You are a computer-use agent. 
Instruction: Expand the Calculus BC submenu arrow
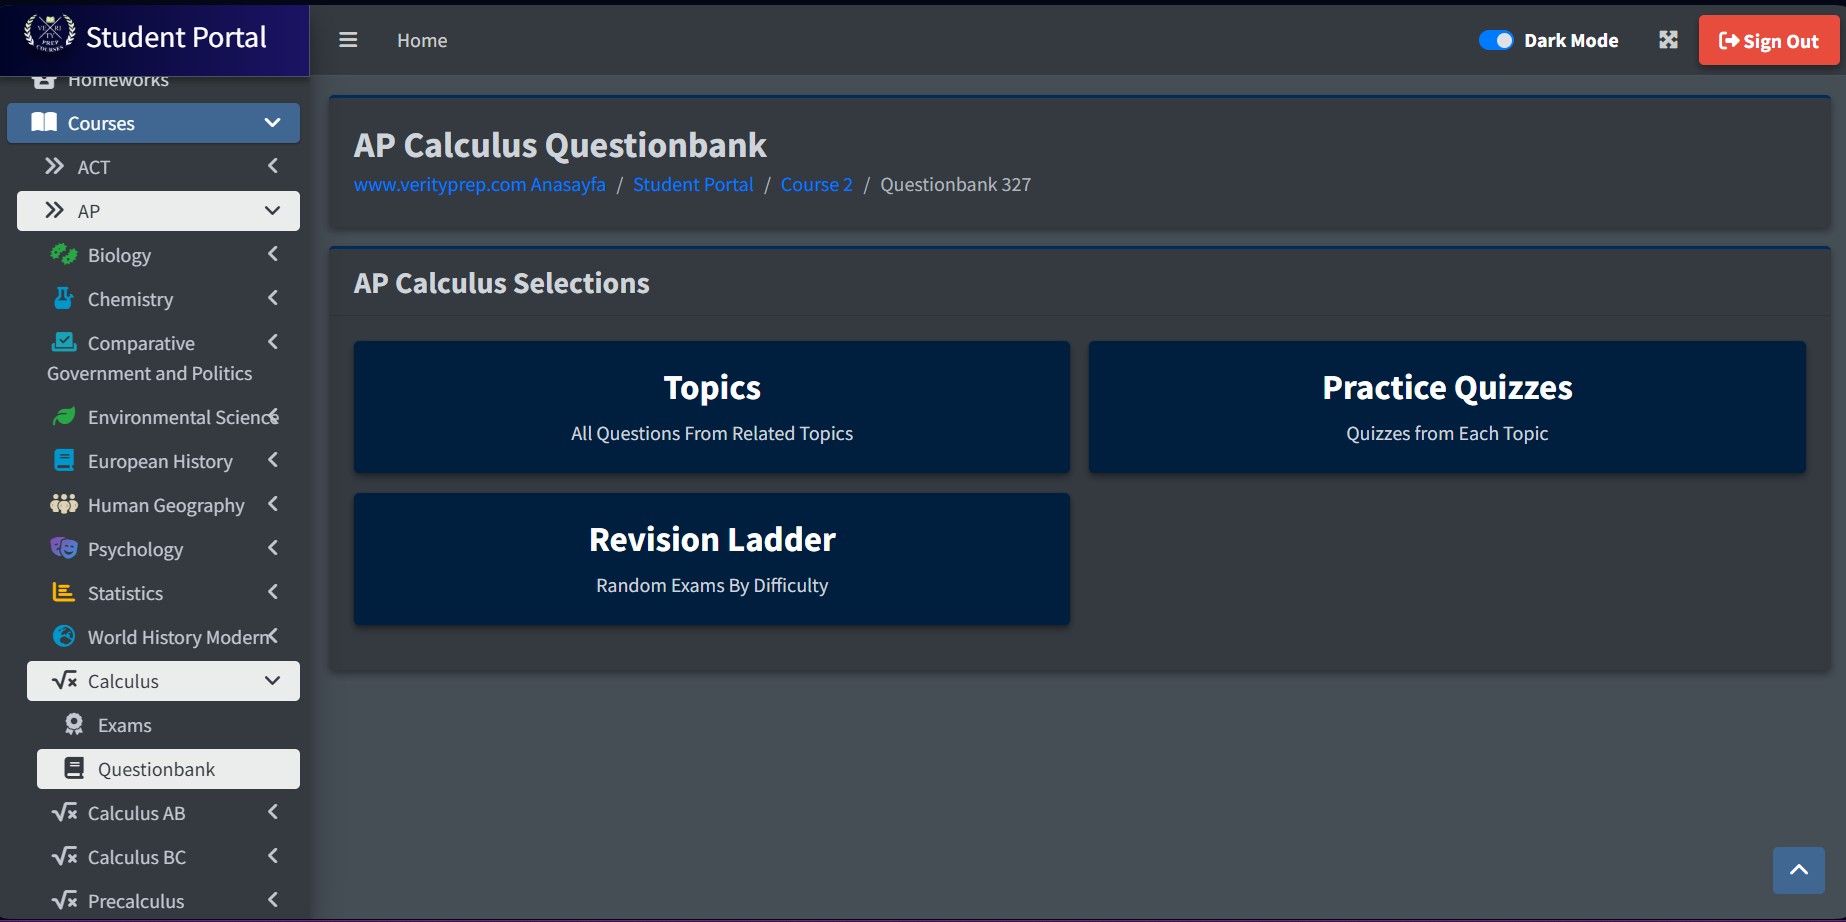click(272, 857)
